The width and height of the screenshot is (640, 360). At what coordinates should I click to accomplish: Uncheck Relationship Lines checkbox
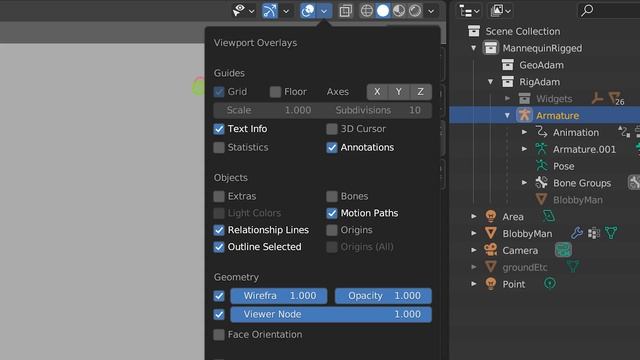pos(219,230)
